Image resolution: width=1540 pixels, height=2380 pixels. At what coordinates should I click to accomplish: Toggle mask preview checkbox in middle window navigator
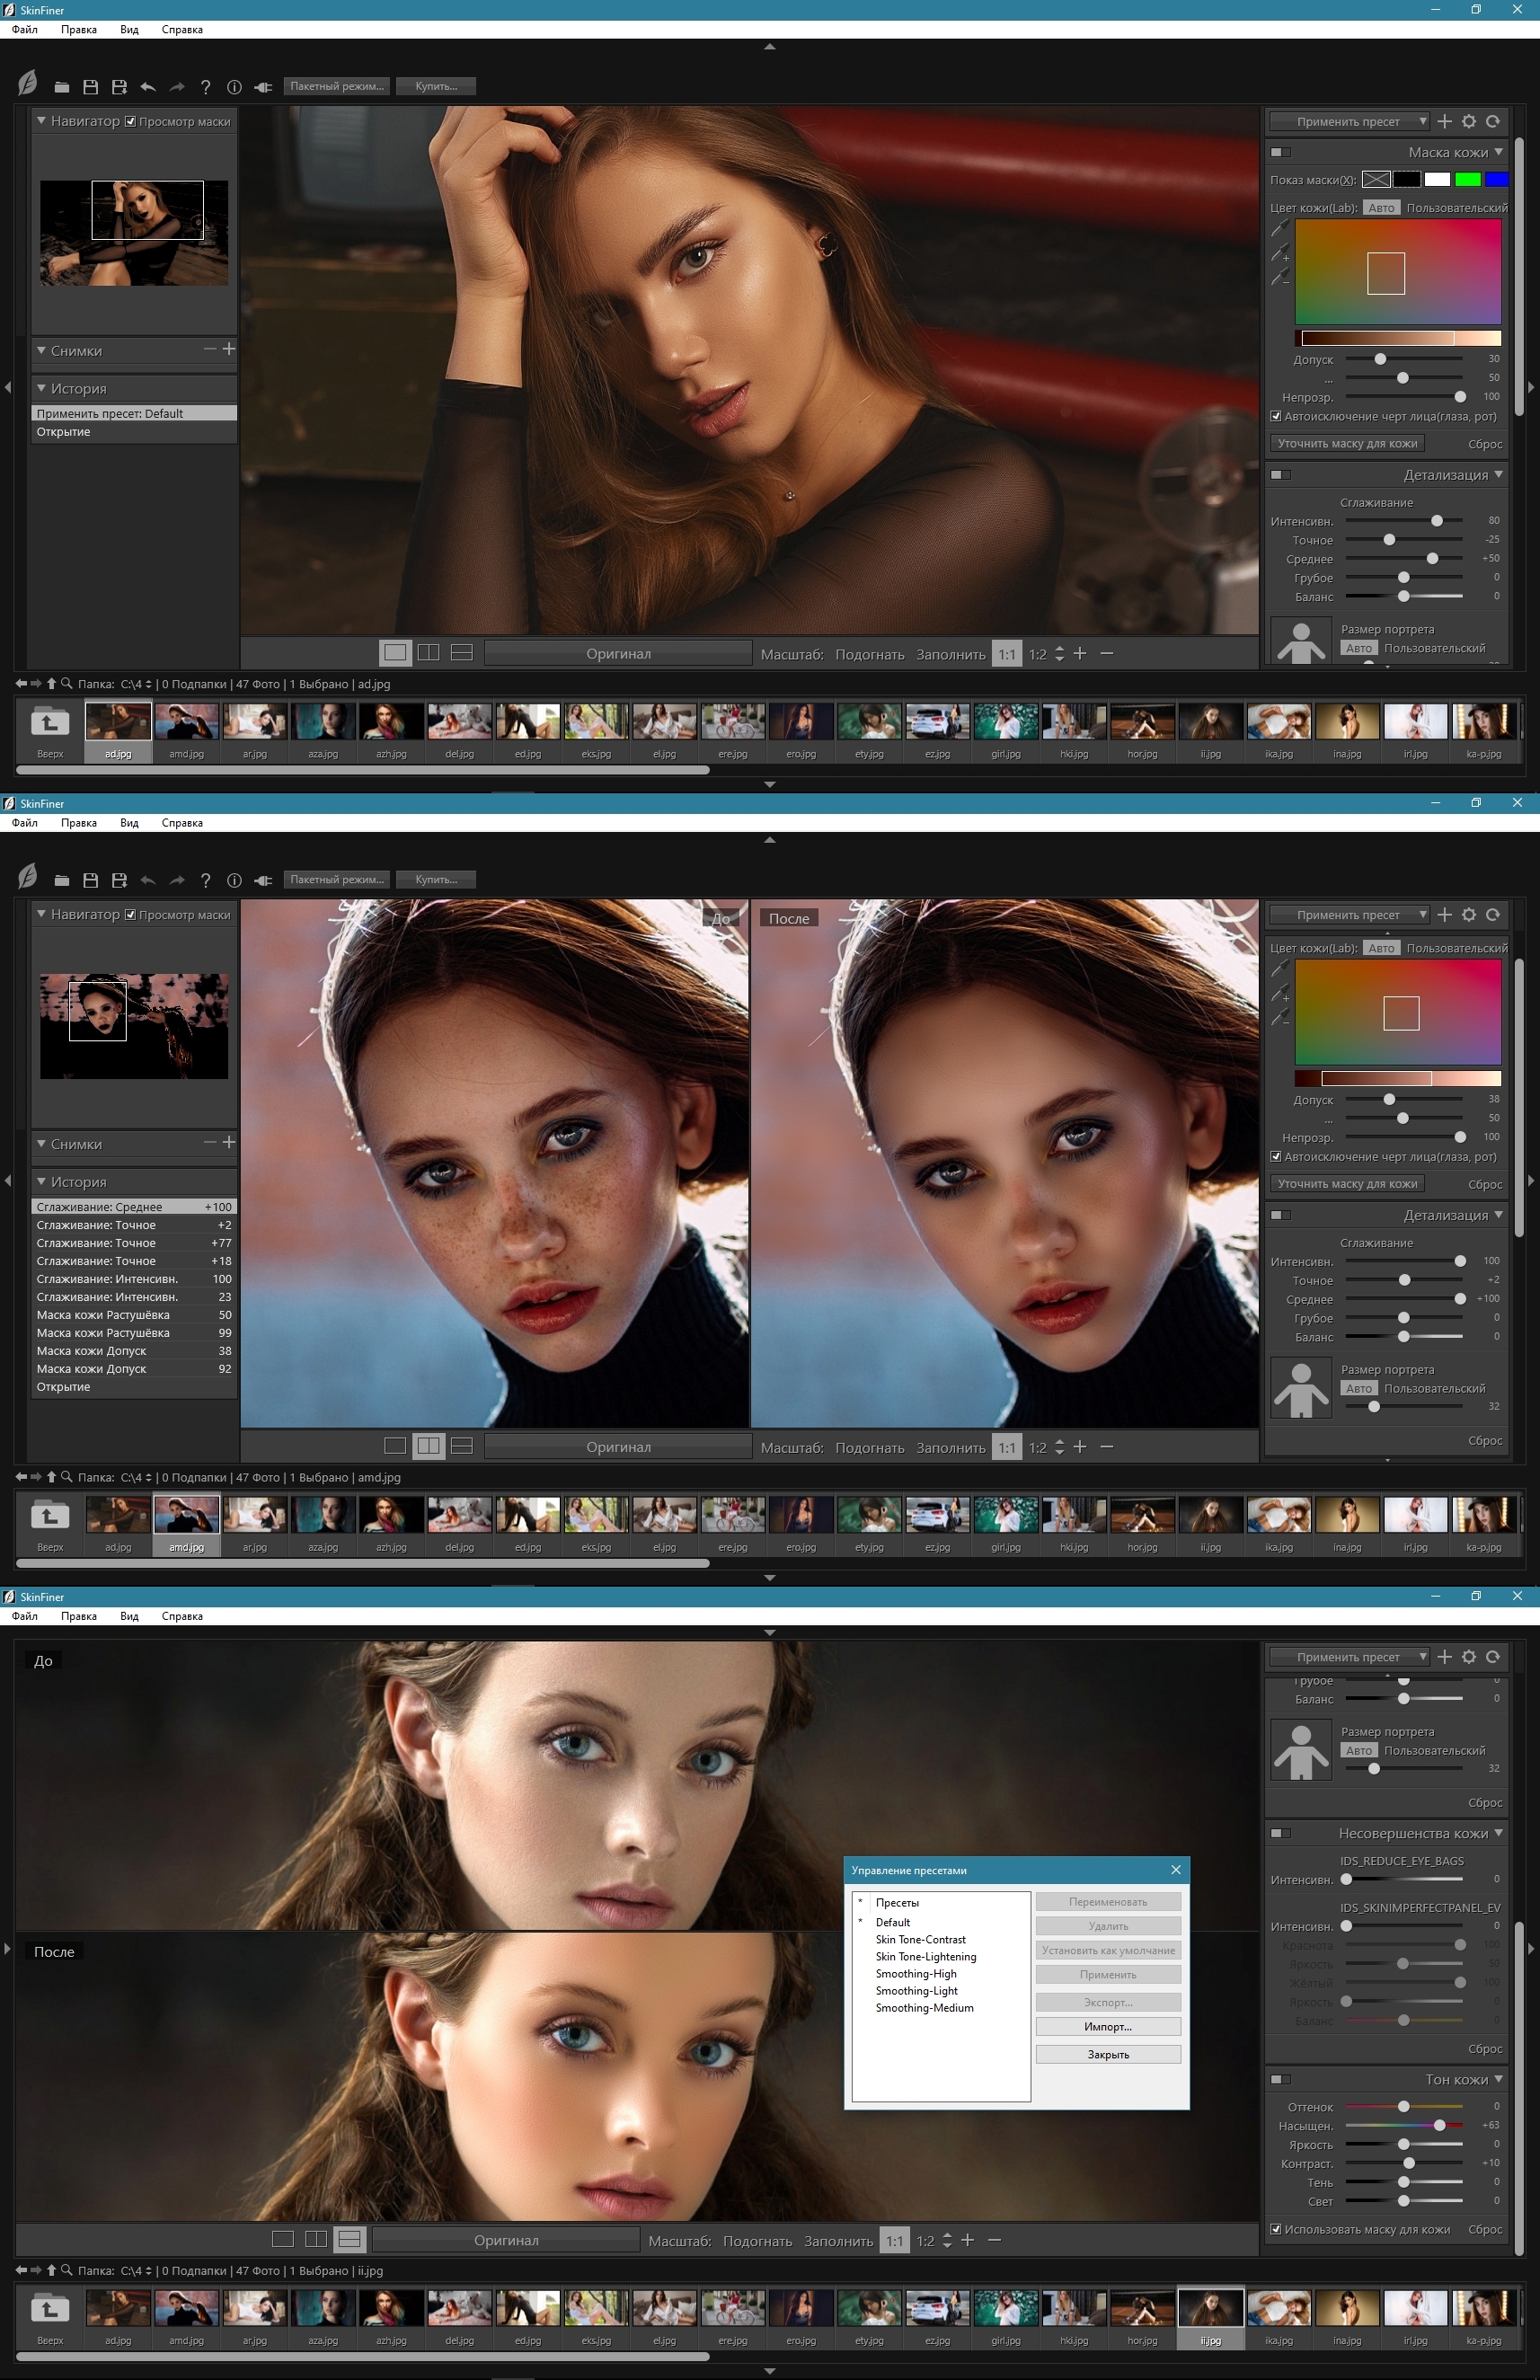click(x=130, y=914)
